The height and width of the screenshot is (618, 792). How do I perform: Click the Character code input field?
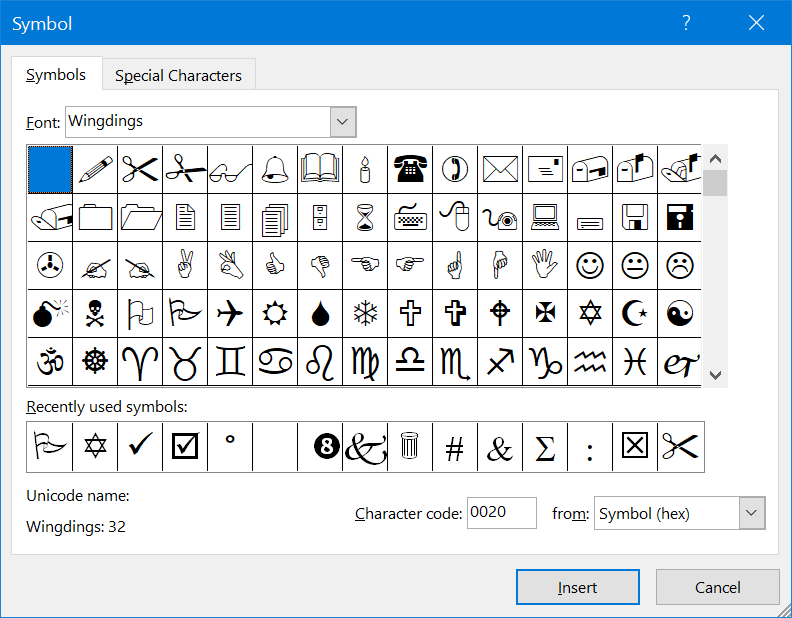(x=501, y=513)
